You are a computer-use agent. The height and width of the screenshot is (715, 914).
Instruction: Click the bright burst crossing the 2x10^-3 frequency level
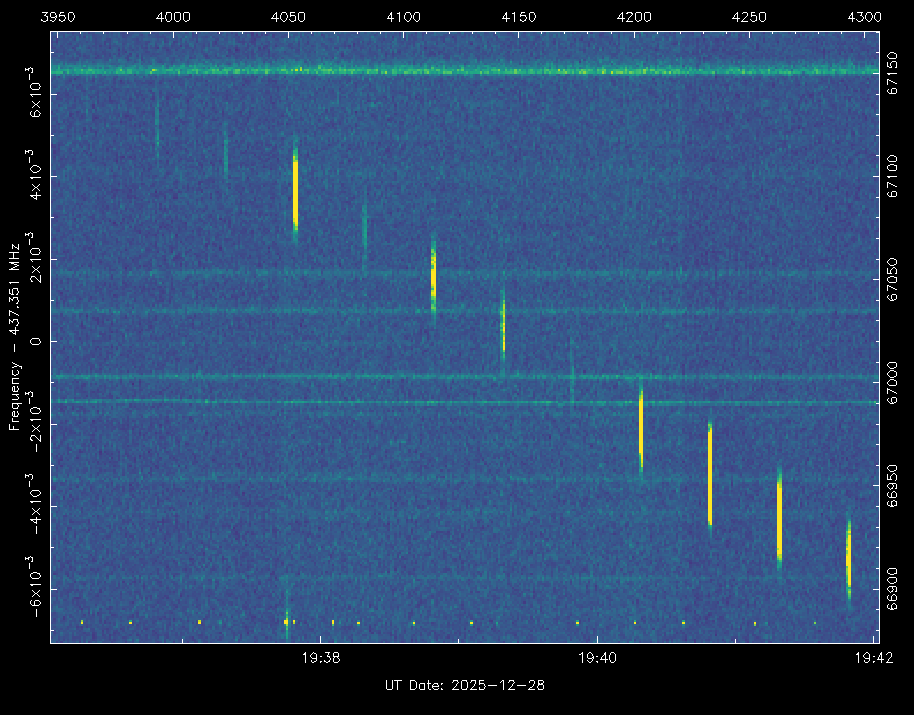coord(433,275)
